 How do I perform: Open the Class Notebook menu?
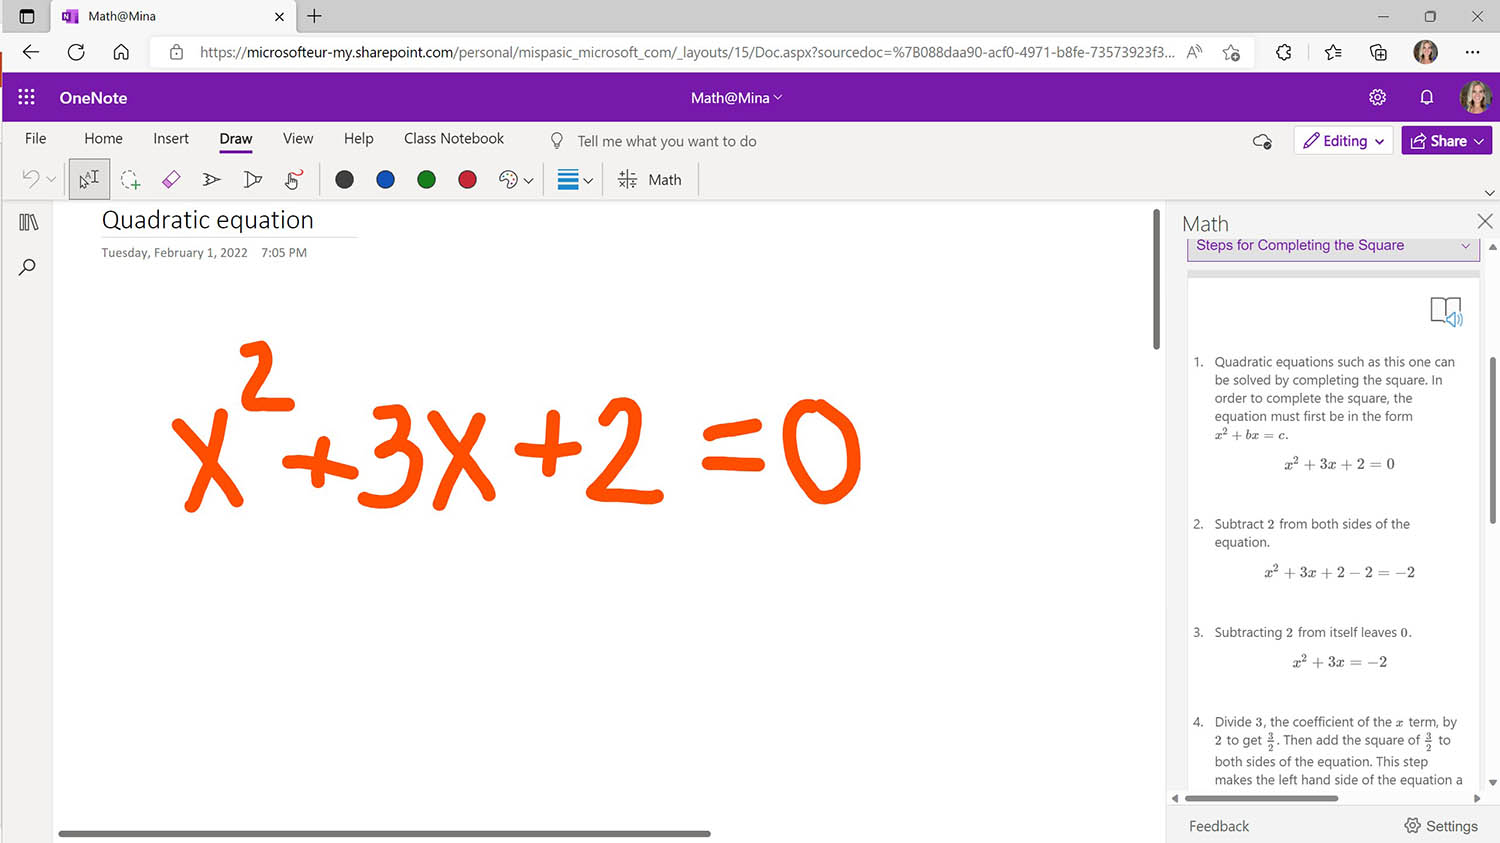(453, 139)
